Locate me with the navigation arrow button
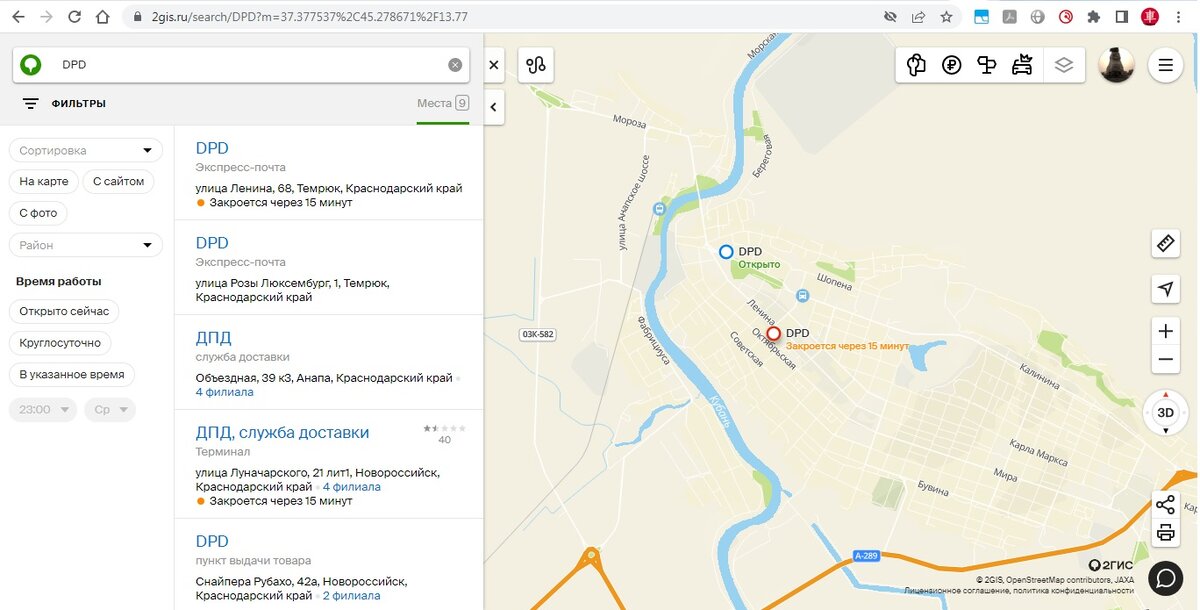Screen dimensions: 1200x610 coord(1165,289)
